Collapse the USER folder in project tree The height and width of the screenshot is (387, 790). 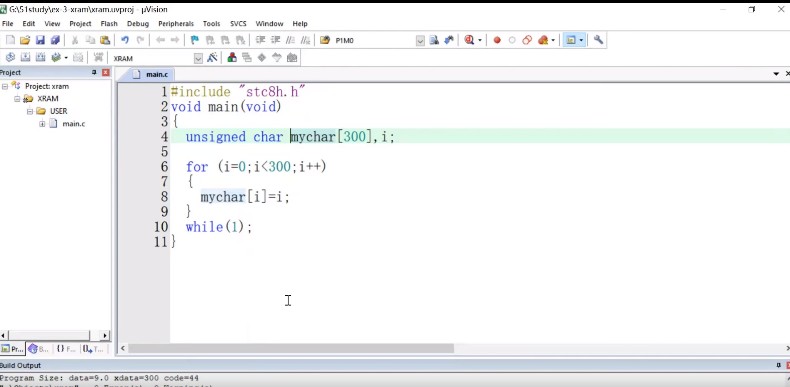30,111
